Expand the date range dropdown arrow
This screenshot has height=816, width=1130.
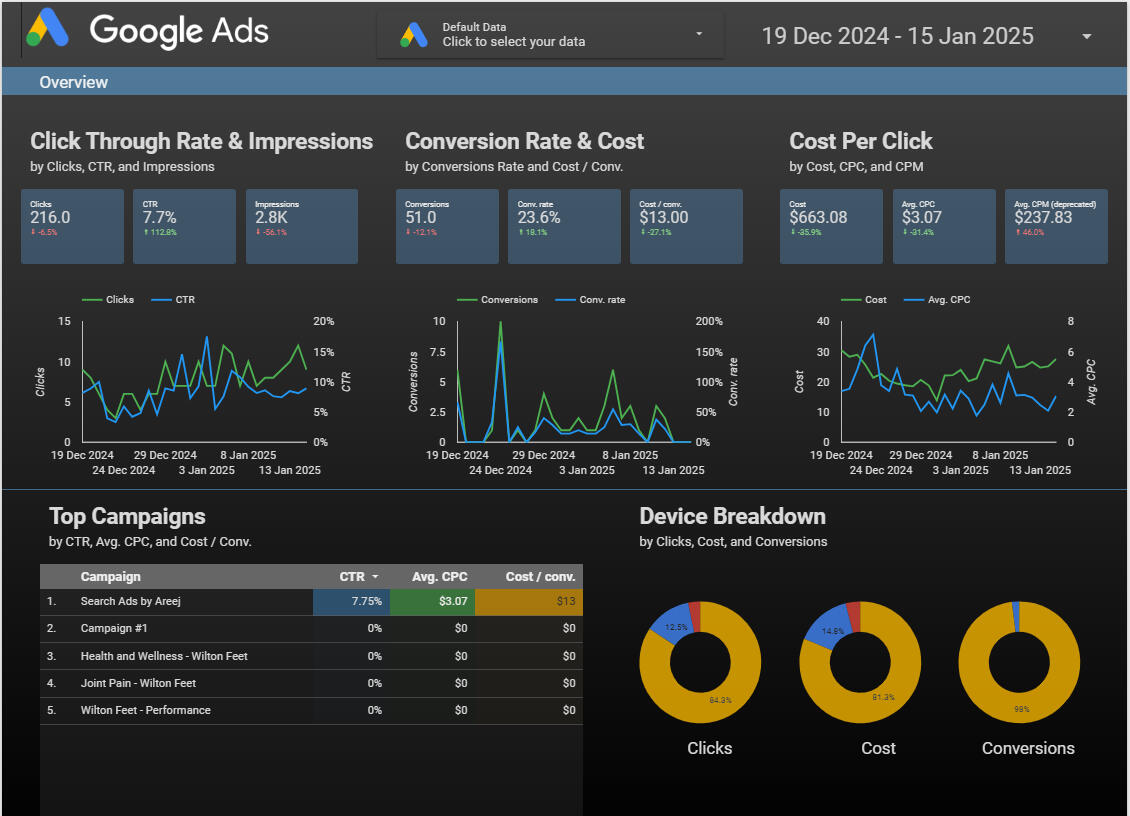1086,36
